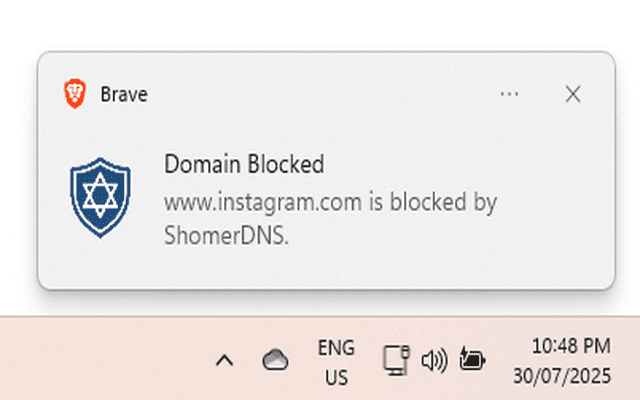The height and width of the screenshot is (400, 640).
Task: Click the 'Brave' app name label
Action: 124,94
